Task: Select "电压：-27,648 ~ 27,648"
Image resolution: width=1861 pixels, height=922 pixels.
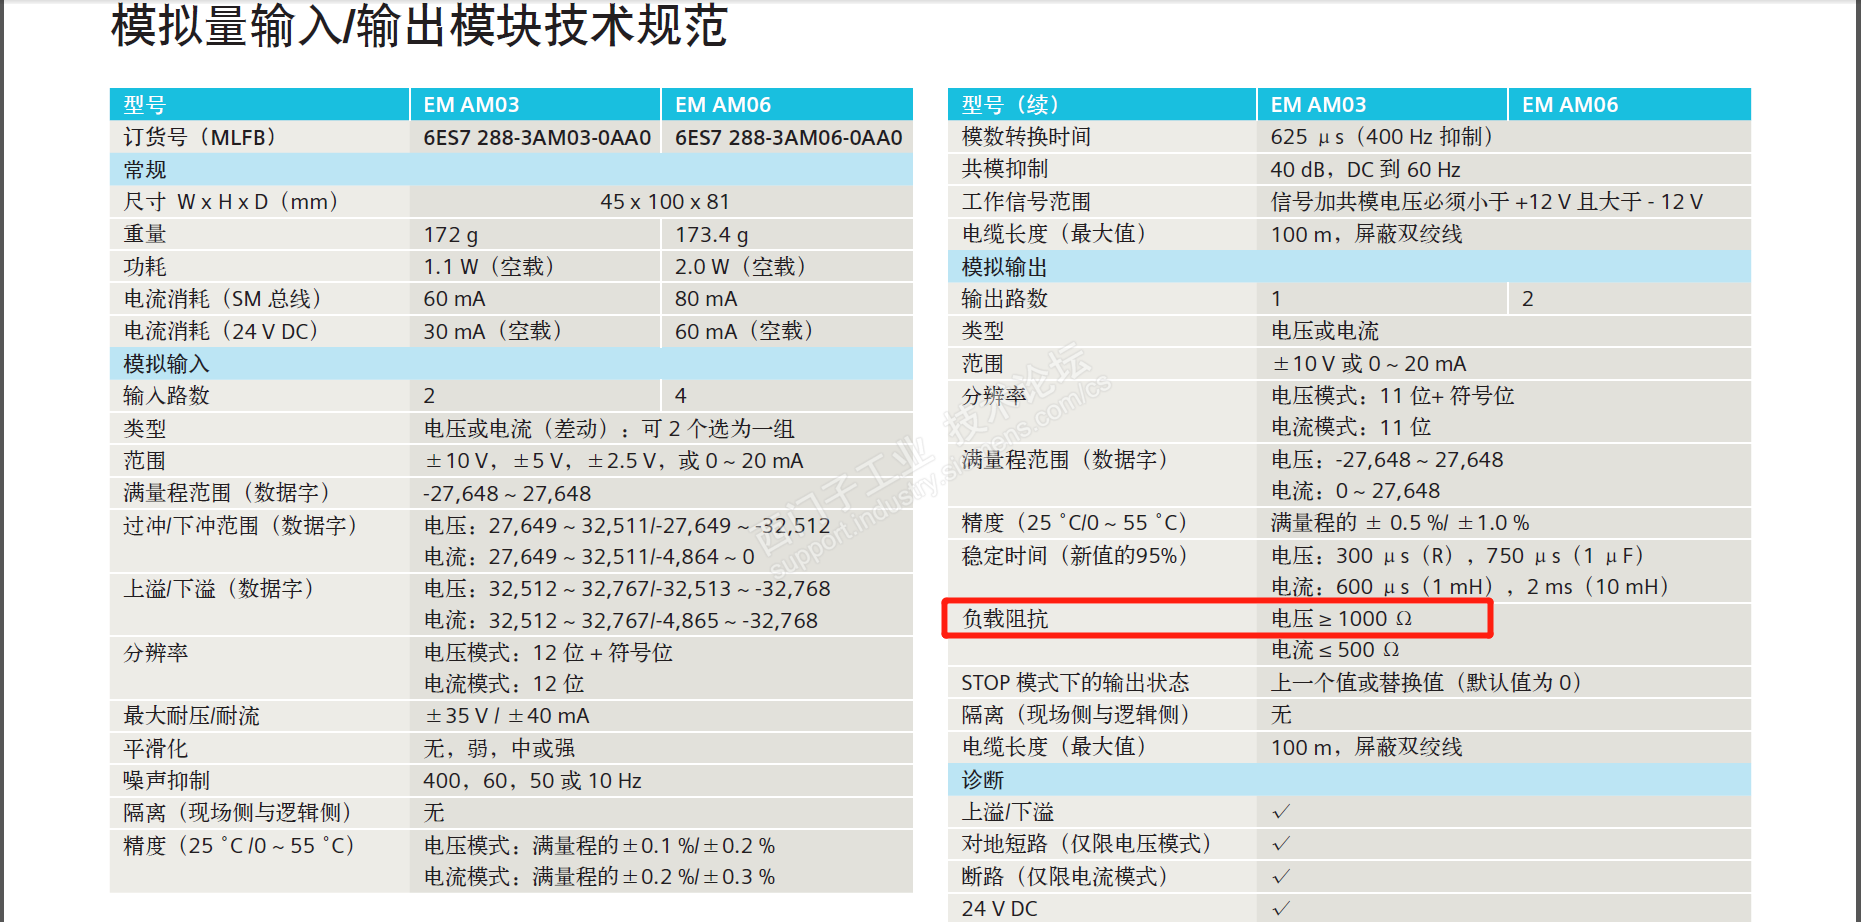Action: tap(1387, 460)
